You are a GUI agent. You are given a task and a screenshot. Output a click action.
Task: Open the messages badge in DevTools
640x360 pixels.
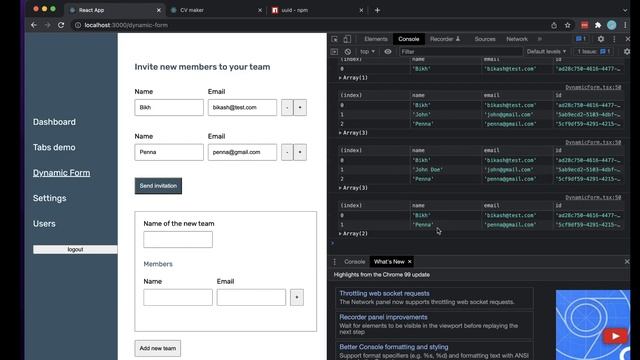[x=581, y=39]
